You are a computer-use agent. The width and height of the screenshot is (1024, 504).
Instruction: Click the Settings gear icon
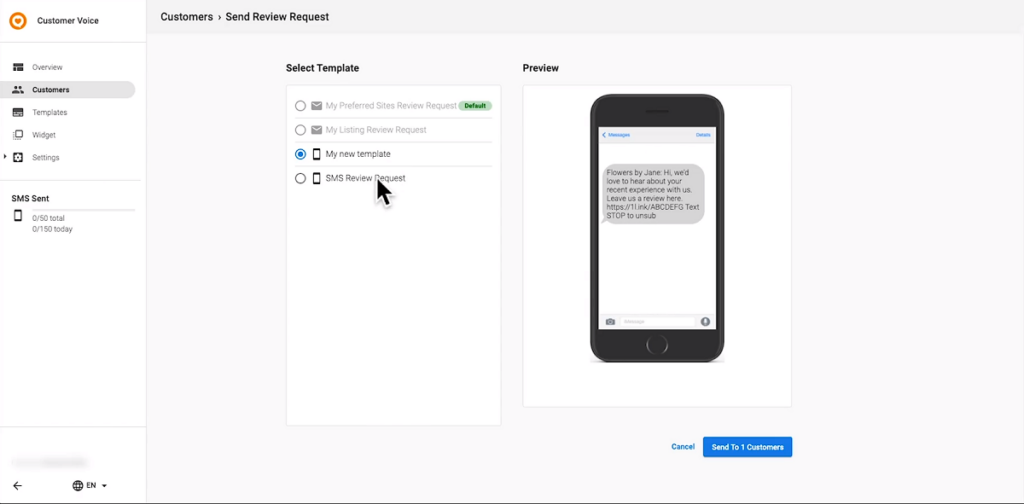(x=18, y=157)
